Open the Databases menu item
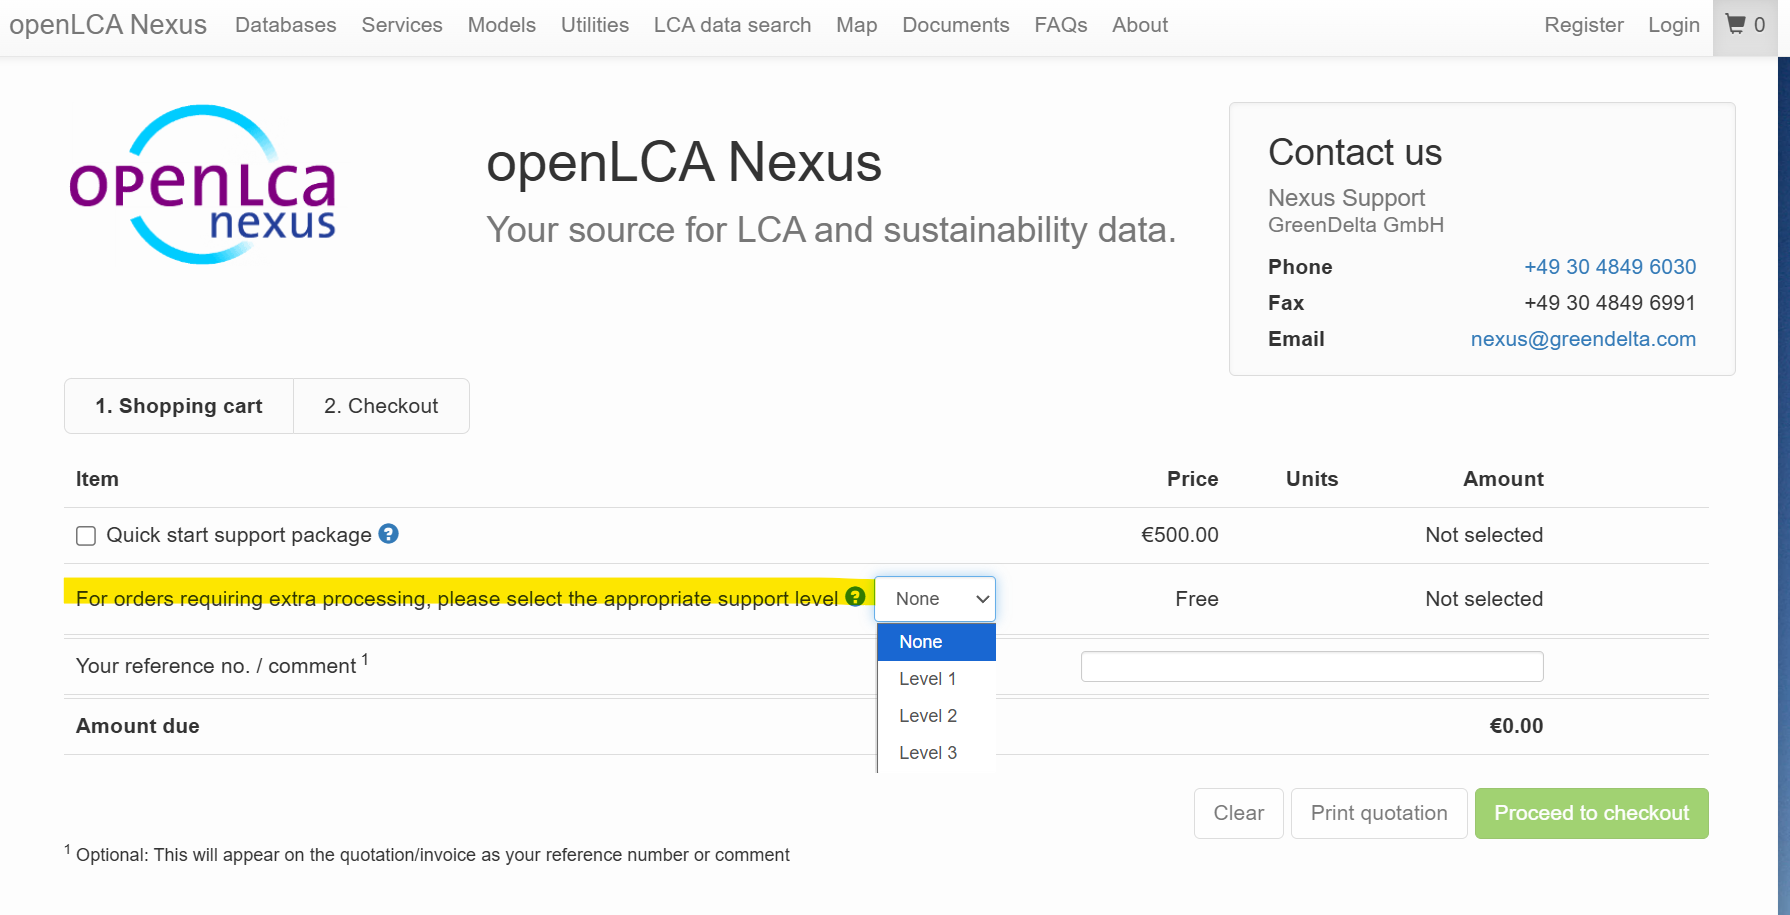Image resolution: width=1790 pixels, height=915 pixels. click(x=286, y=25)
